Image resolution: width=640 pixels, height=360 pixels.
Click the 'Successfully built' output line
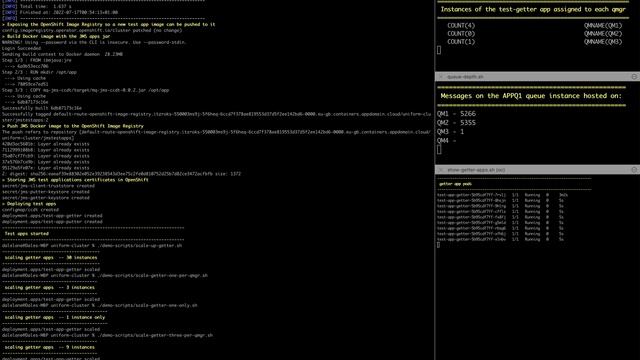tap(42, 108)
